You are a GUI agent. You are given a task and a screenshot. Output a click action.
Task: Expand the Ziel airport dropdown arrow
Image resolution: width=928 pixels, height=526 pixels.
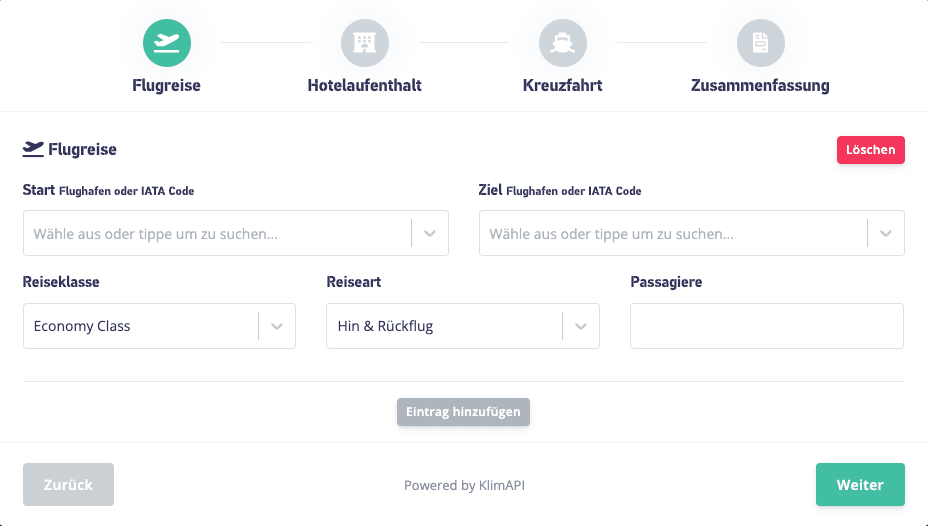click(x=885, y=234)
